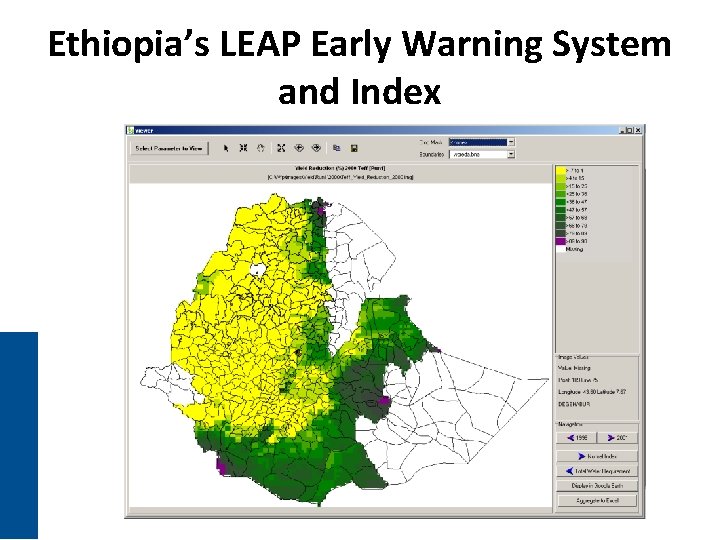This screenshot has height=540, width=720.
Task: Click the copy image icon
Action: click(337, 148)
